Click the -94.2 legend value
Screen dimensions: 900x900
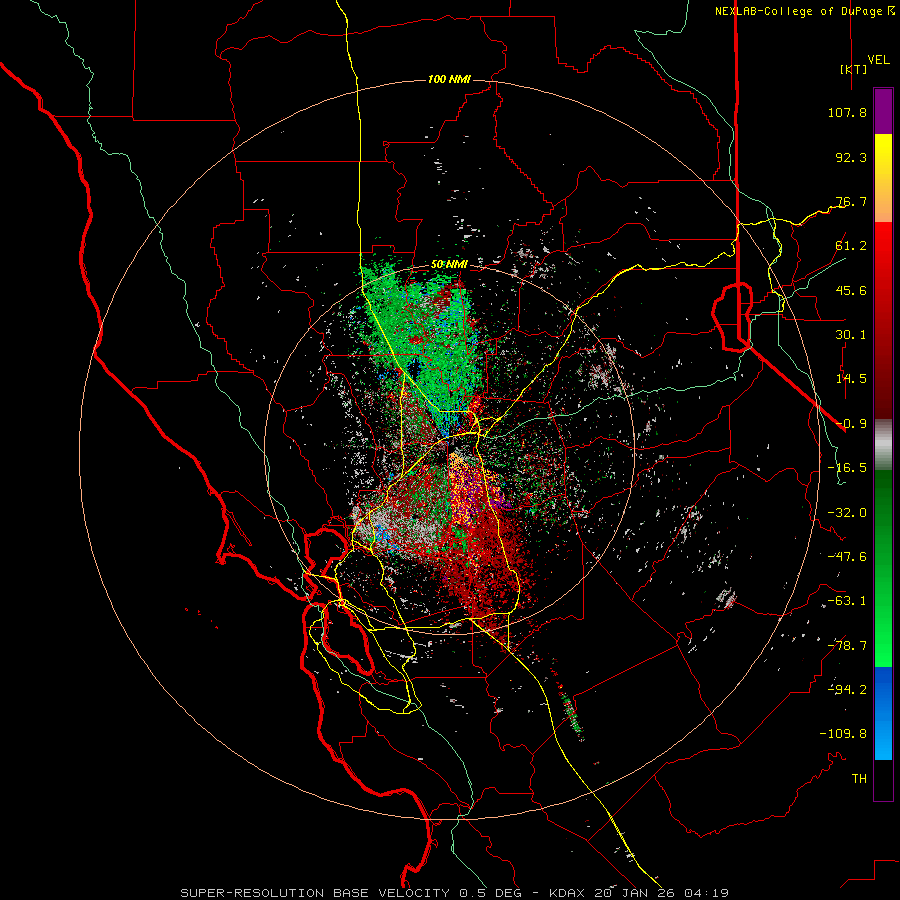coord(847,690)
